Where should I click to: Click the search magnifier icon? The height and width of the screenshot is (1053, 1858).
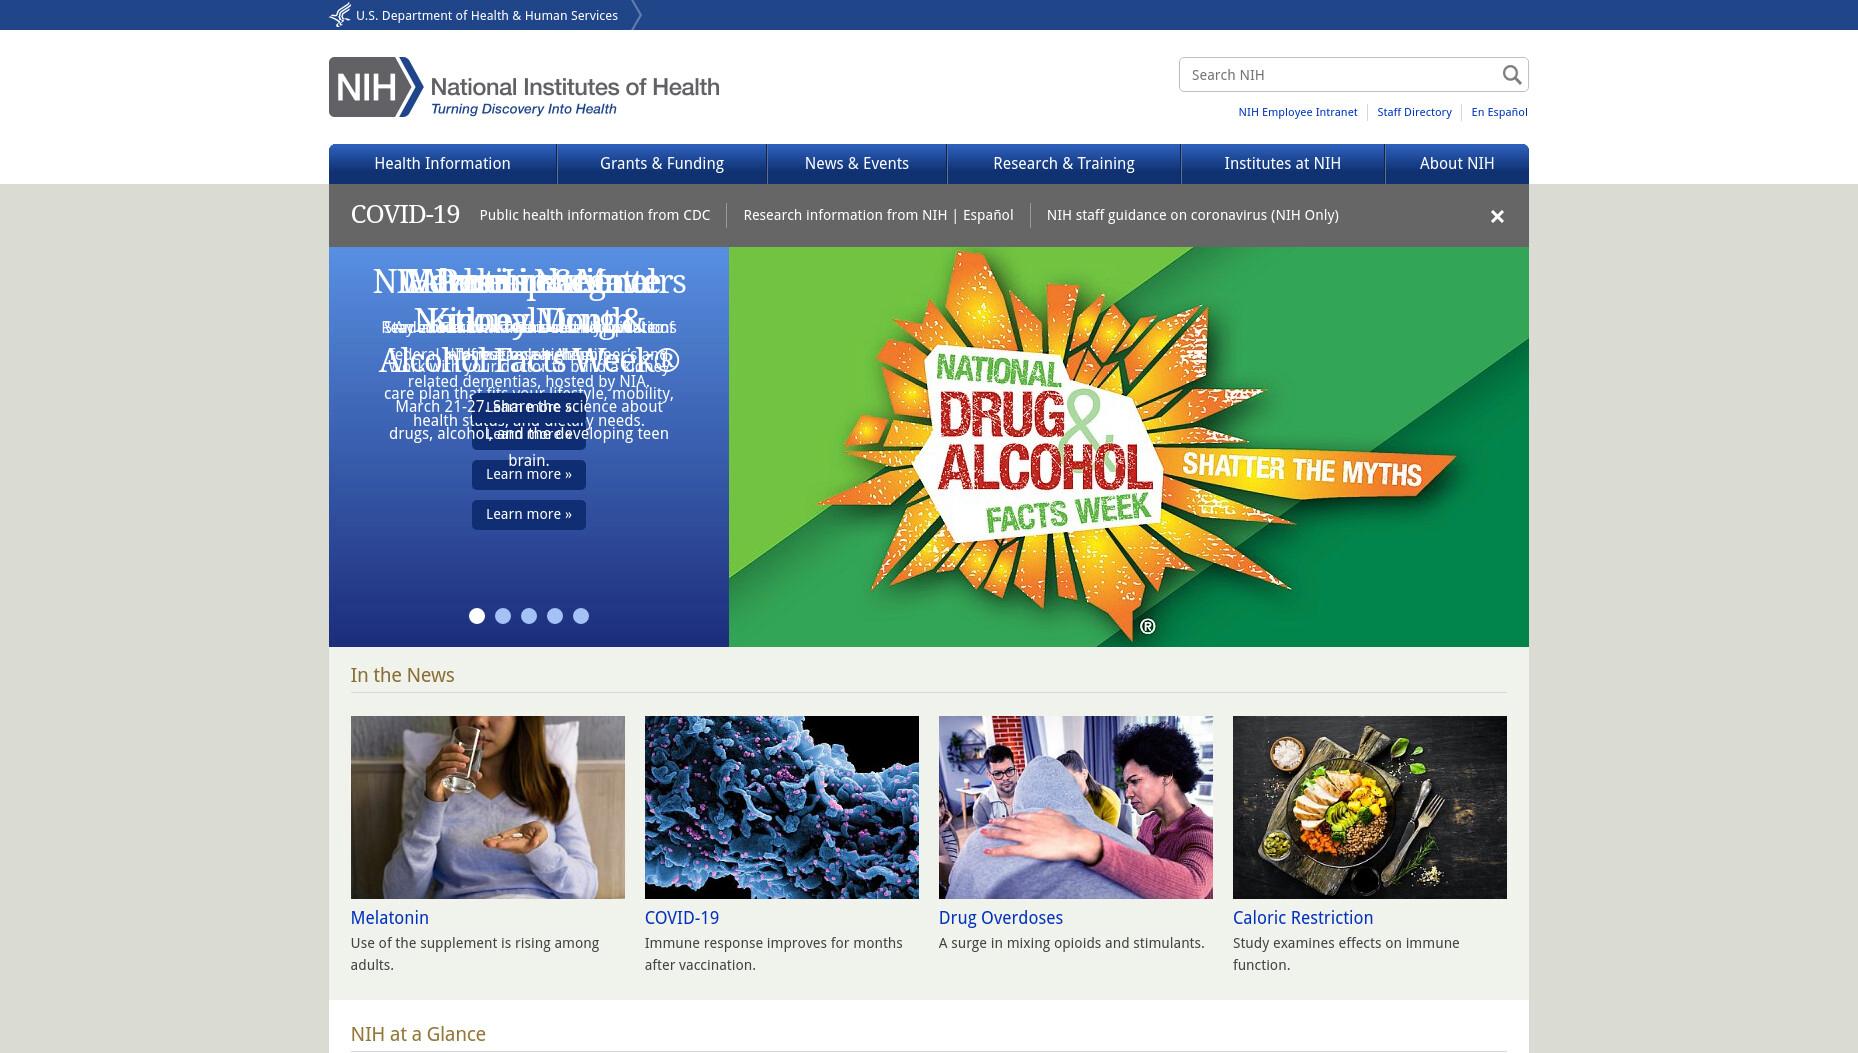[1511, 75]
